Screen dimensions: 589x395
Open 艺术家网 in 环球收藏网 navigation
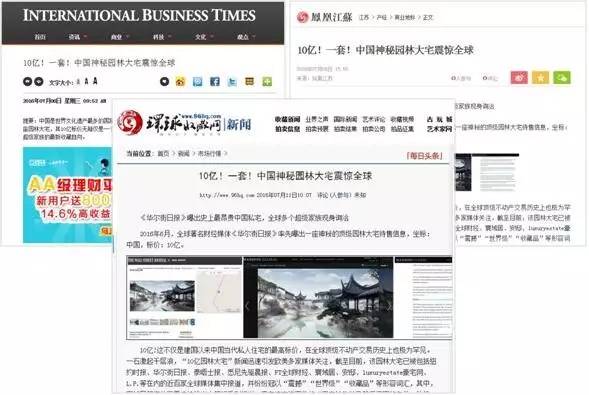(x=439, y=129)
